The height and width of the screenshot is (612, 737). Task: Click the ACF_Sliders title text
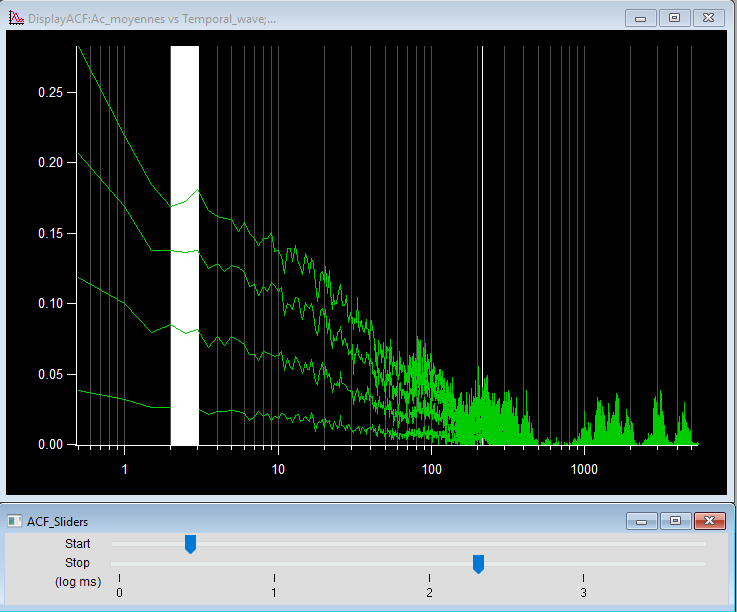tap(57, 522)
